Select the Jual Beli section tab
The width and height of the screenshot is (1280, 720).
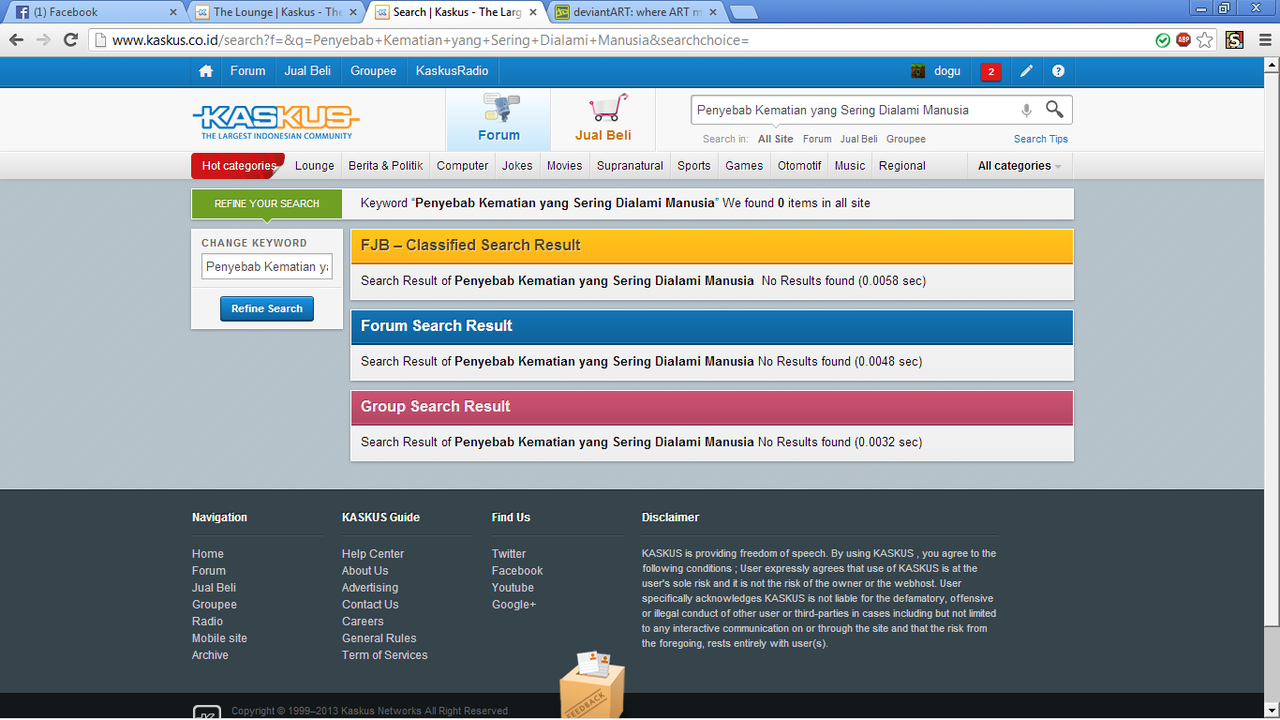(x=603, y=119)
